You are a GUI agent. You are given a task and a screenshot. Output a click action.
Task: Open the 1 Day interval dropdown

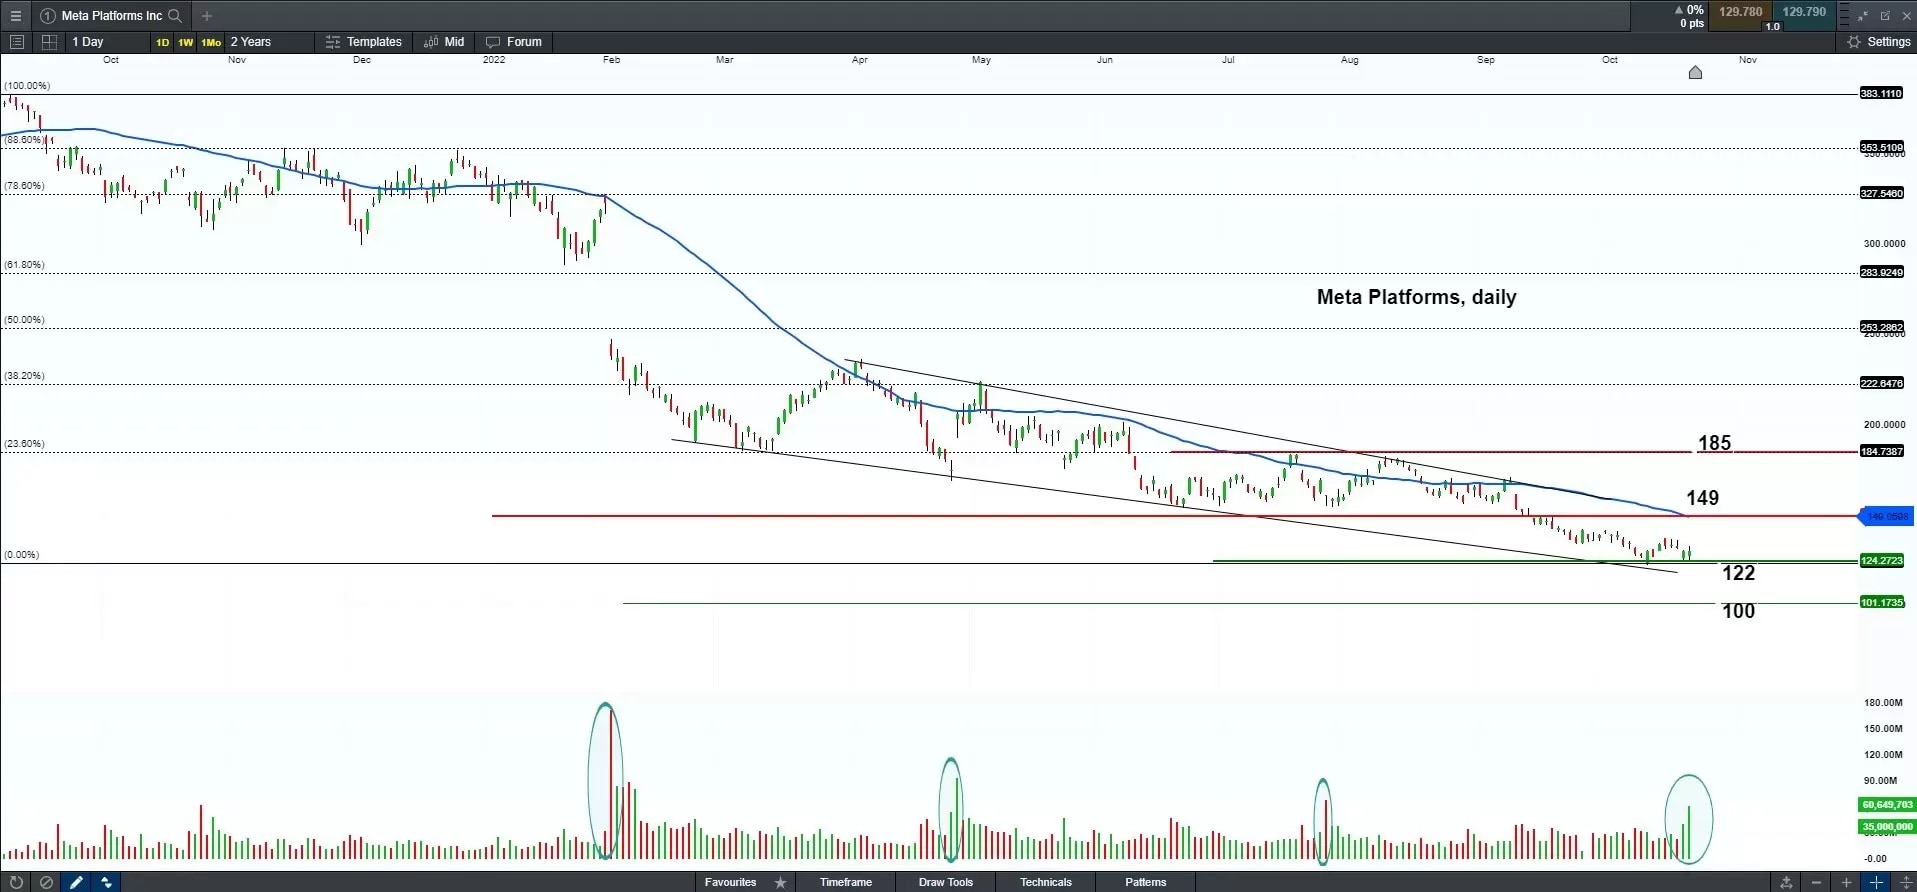pos(106,42)
